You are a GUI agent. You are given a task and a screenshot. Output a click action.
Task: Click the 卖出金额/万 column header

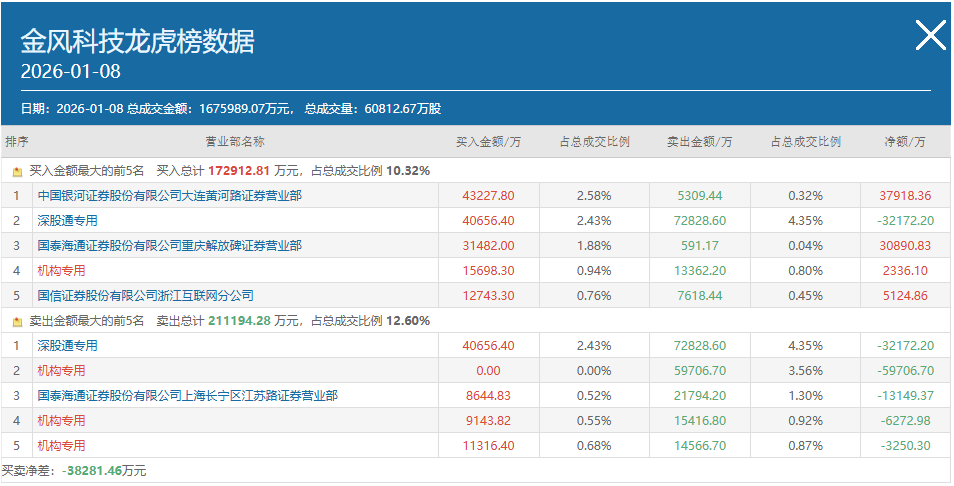point(700,142)
